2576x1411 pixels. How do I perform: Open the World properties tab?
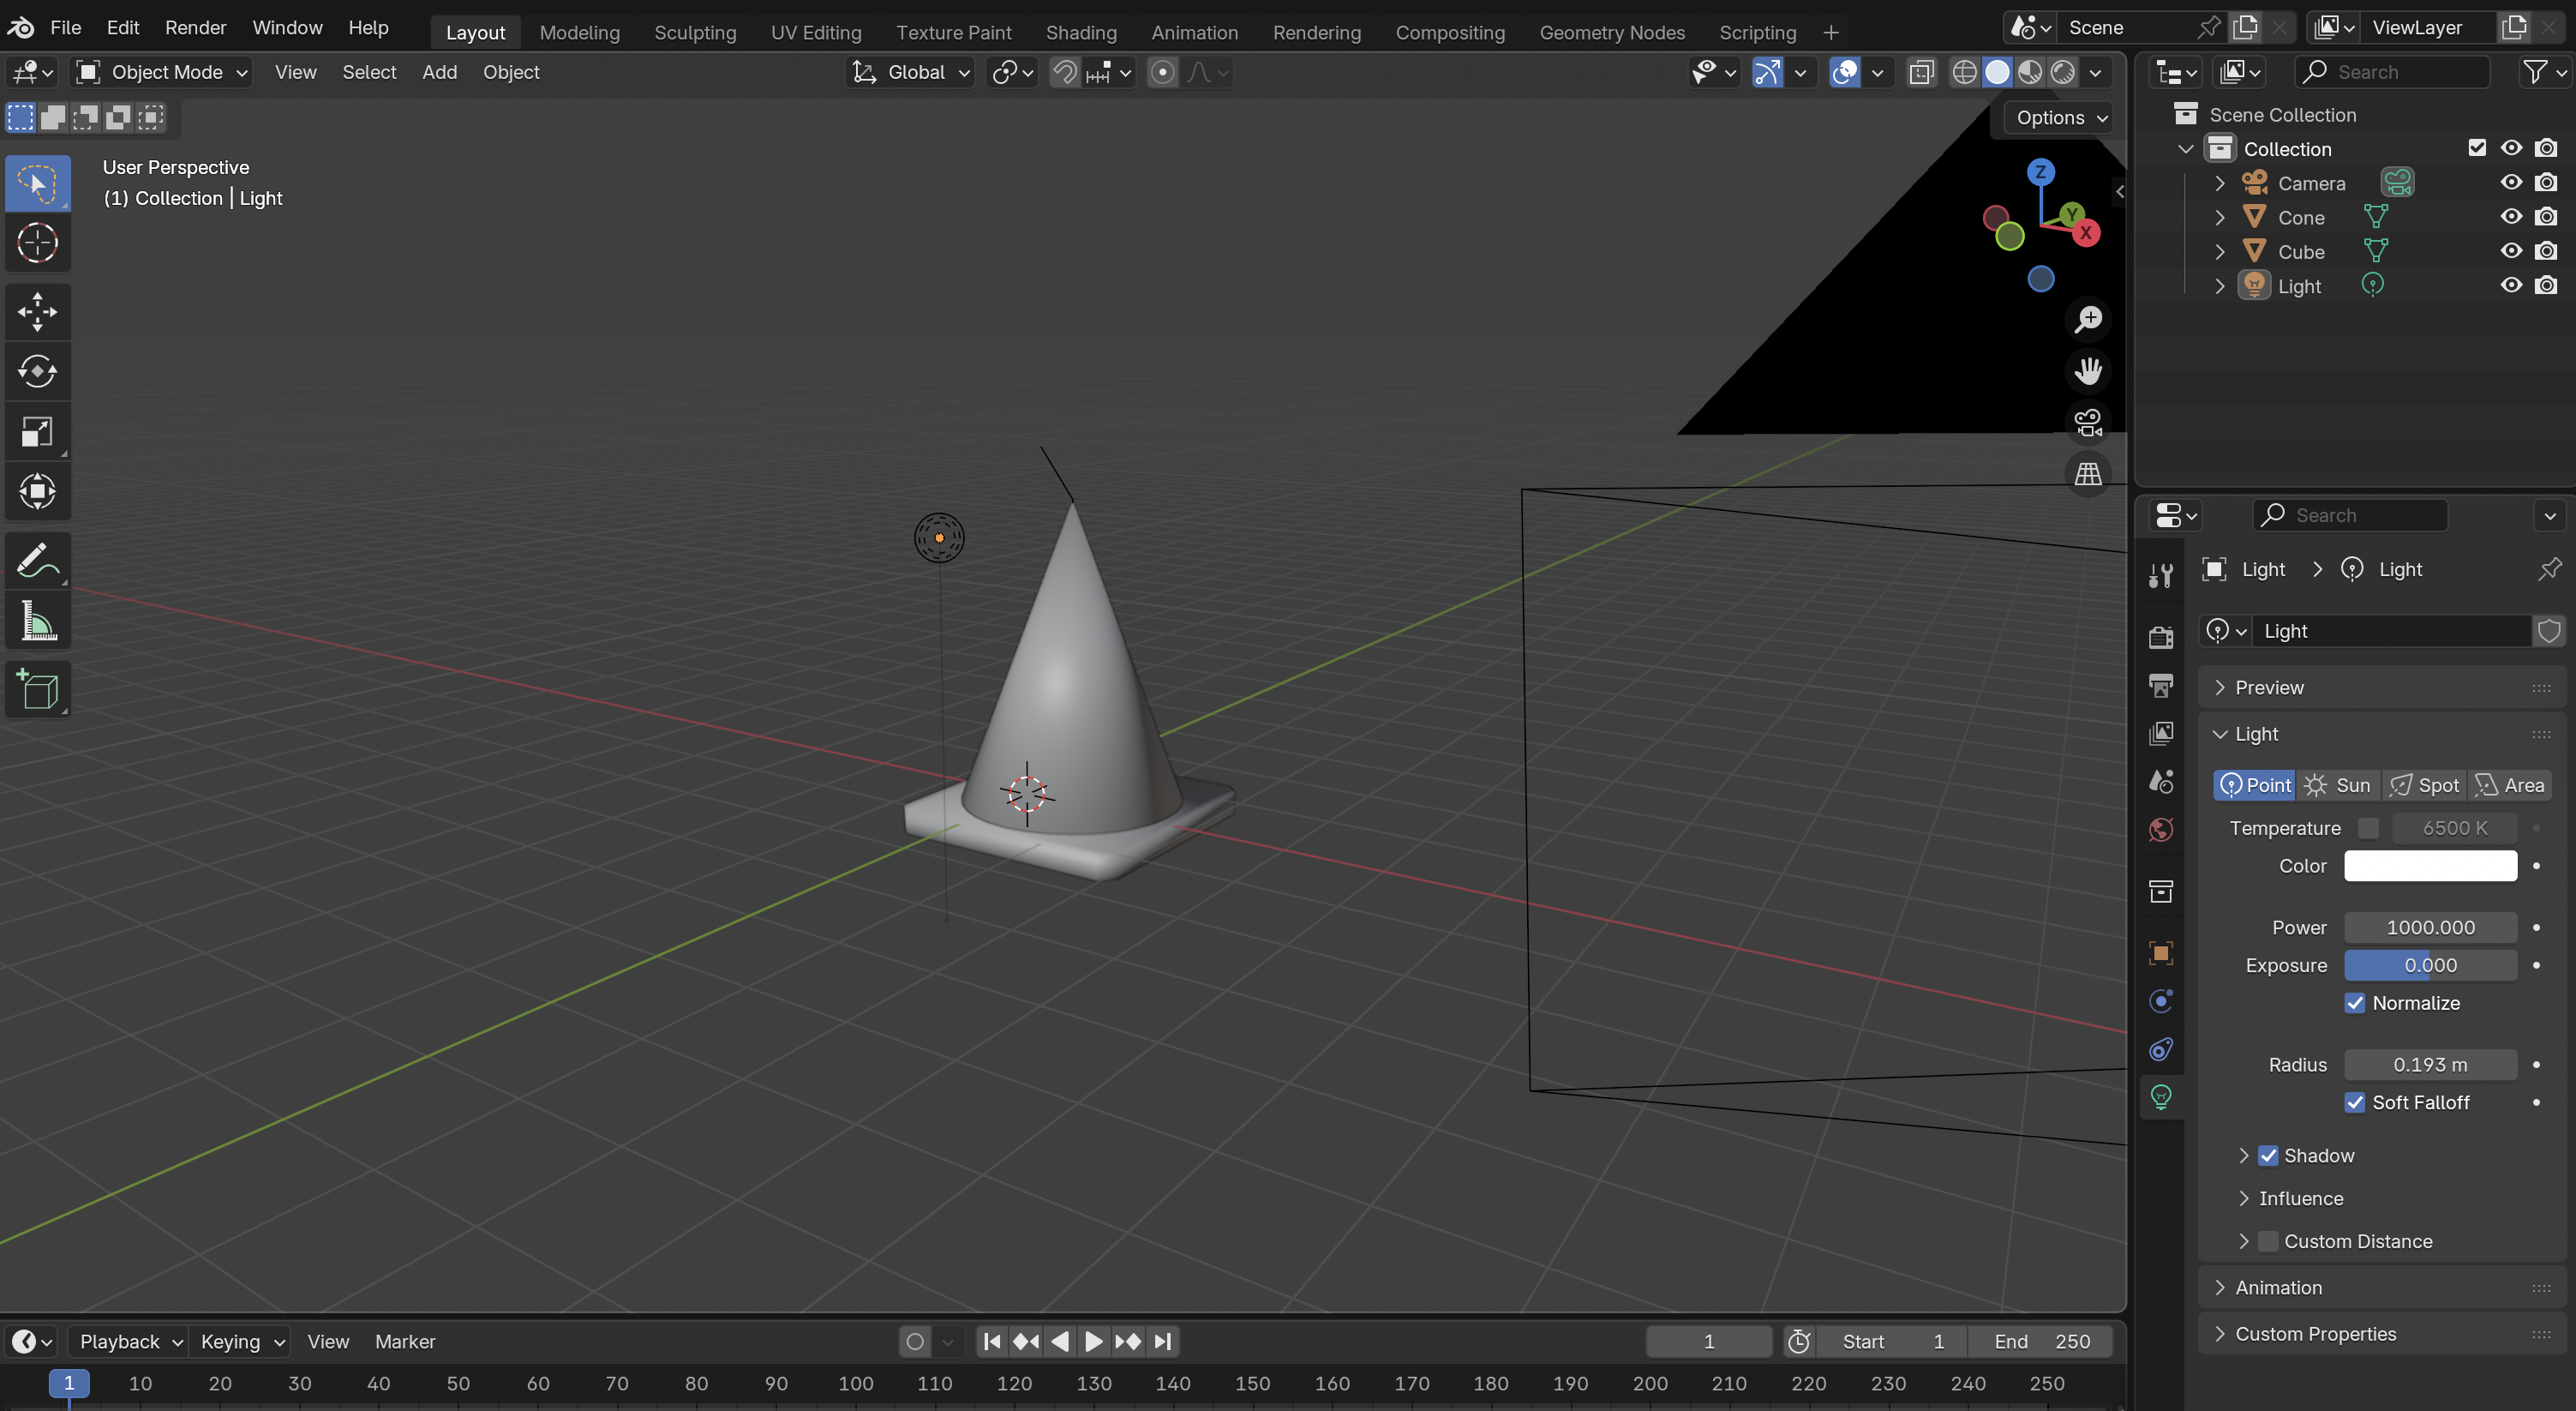(2161, 830)
